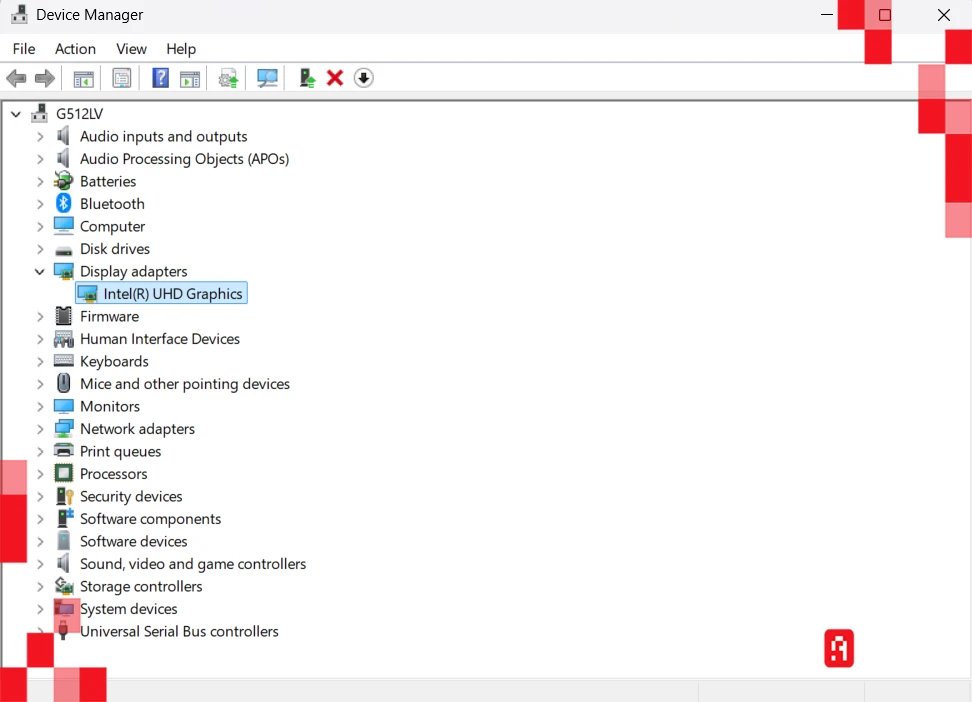Screen dimensions: 972x702
Task: Minimize the Device Manager window
Action: [827, 15]
